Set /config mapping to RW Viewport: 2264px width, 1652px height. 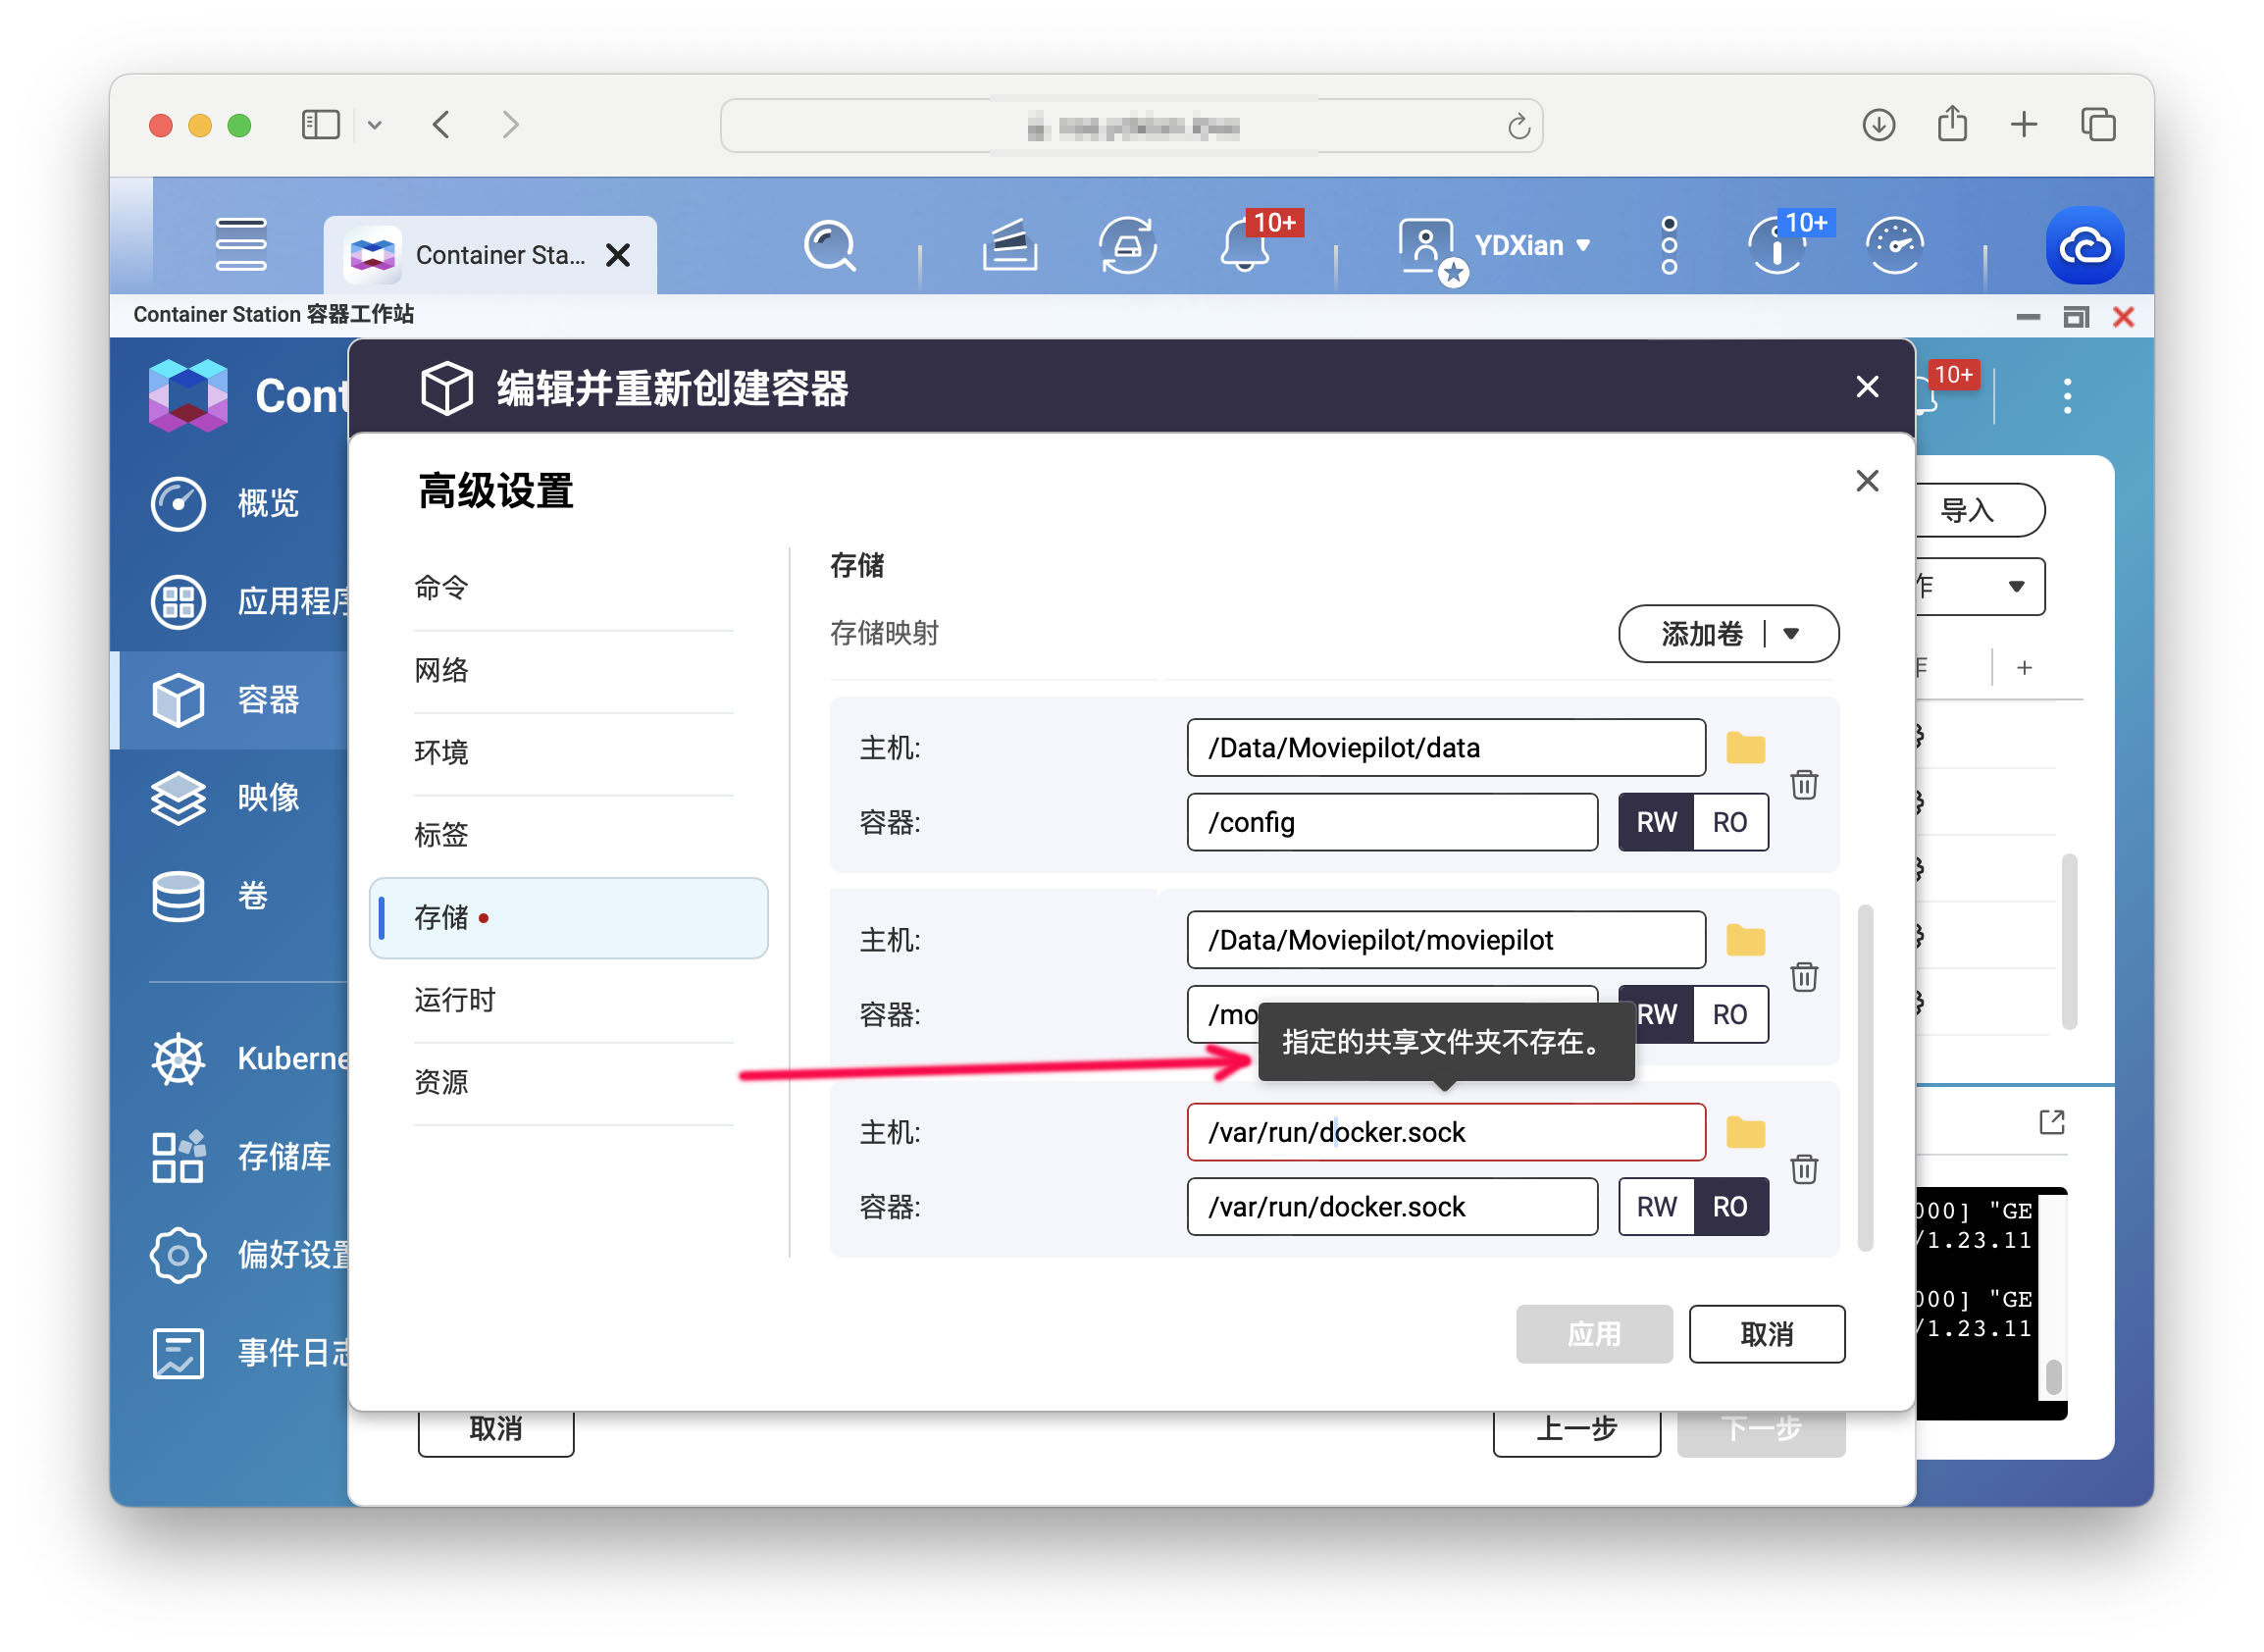coord(1657,822)
